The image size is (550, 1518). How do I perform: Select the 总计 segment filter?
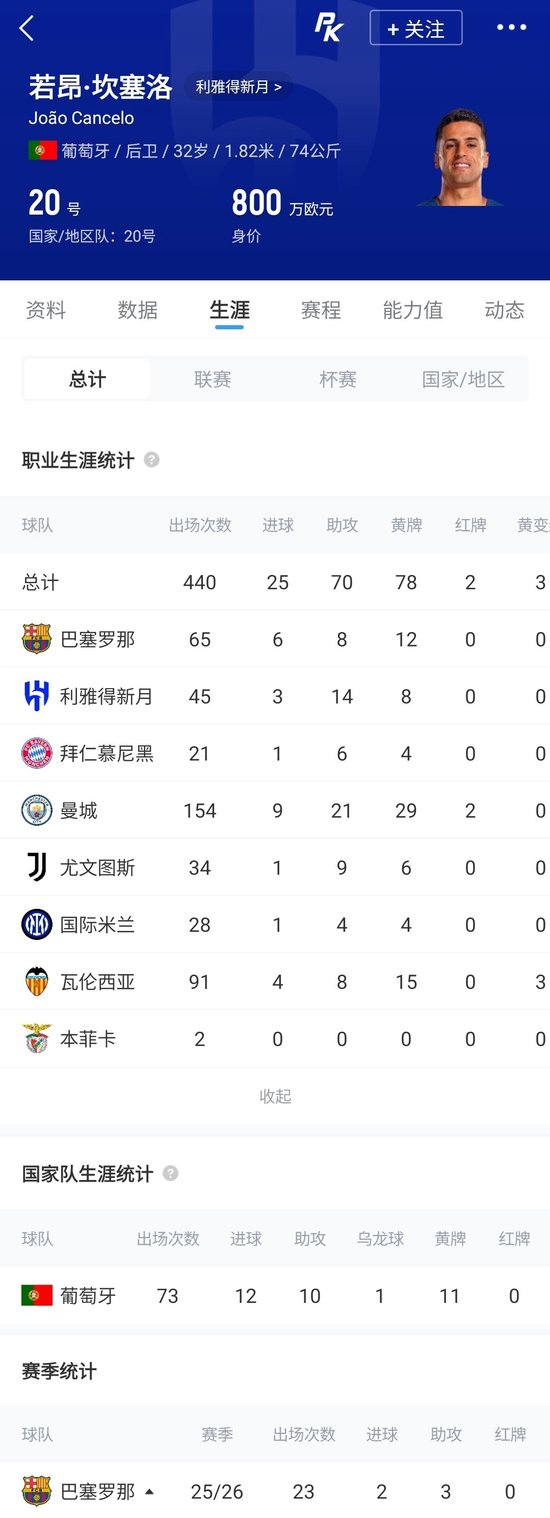pyautogui.click(x=88, y=380)
